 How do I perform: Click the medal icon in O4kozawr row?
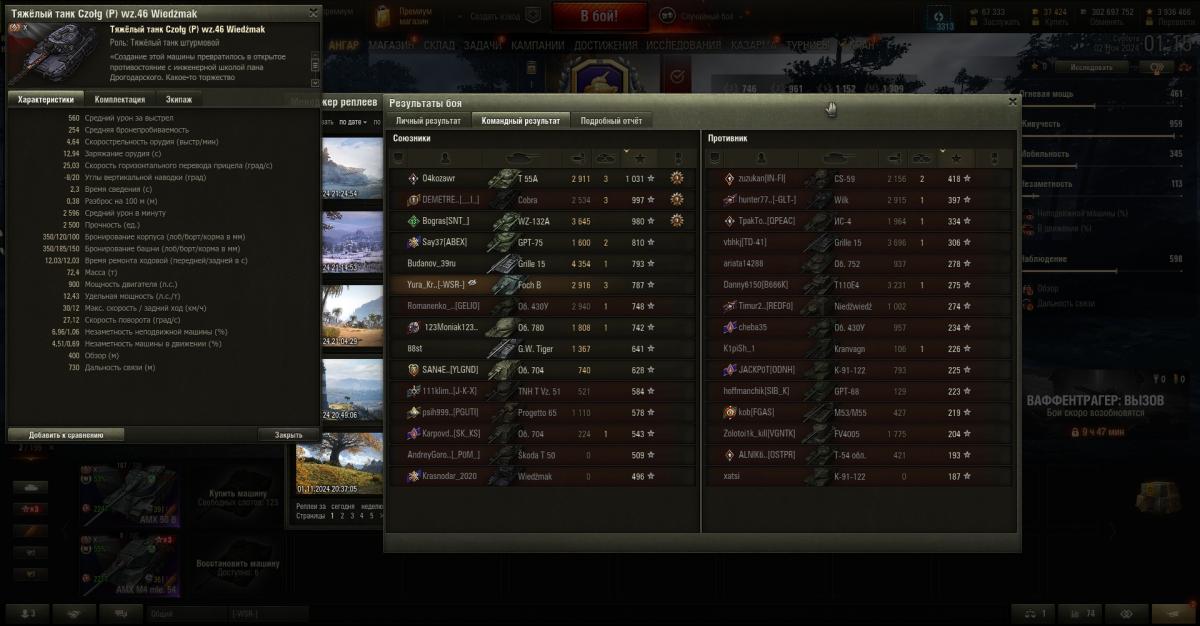coord(677,178)
